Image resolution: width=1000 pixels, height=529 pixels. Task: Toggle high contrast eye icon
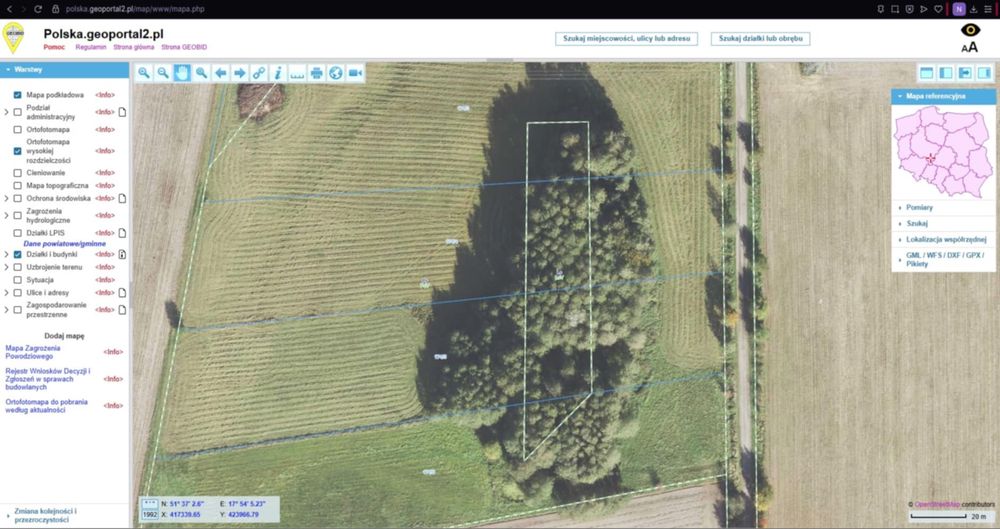(x=970, y=29)
